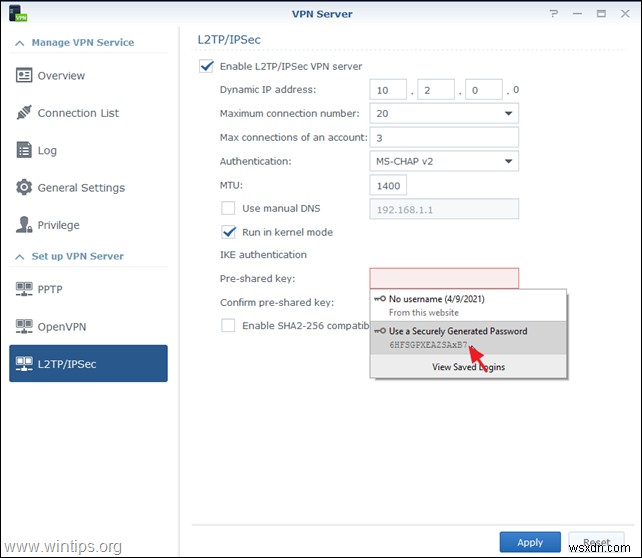
Task: Click the Set up VPN Server heading
Action: point(77,256)
